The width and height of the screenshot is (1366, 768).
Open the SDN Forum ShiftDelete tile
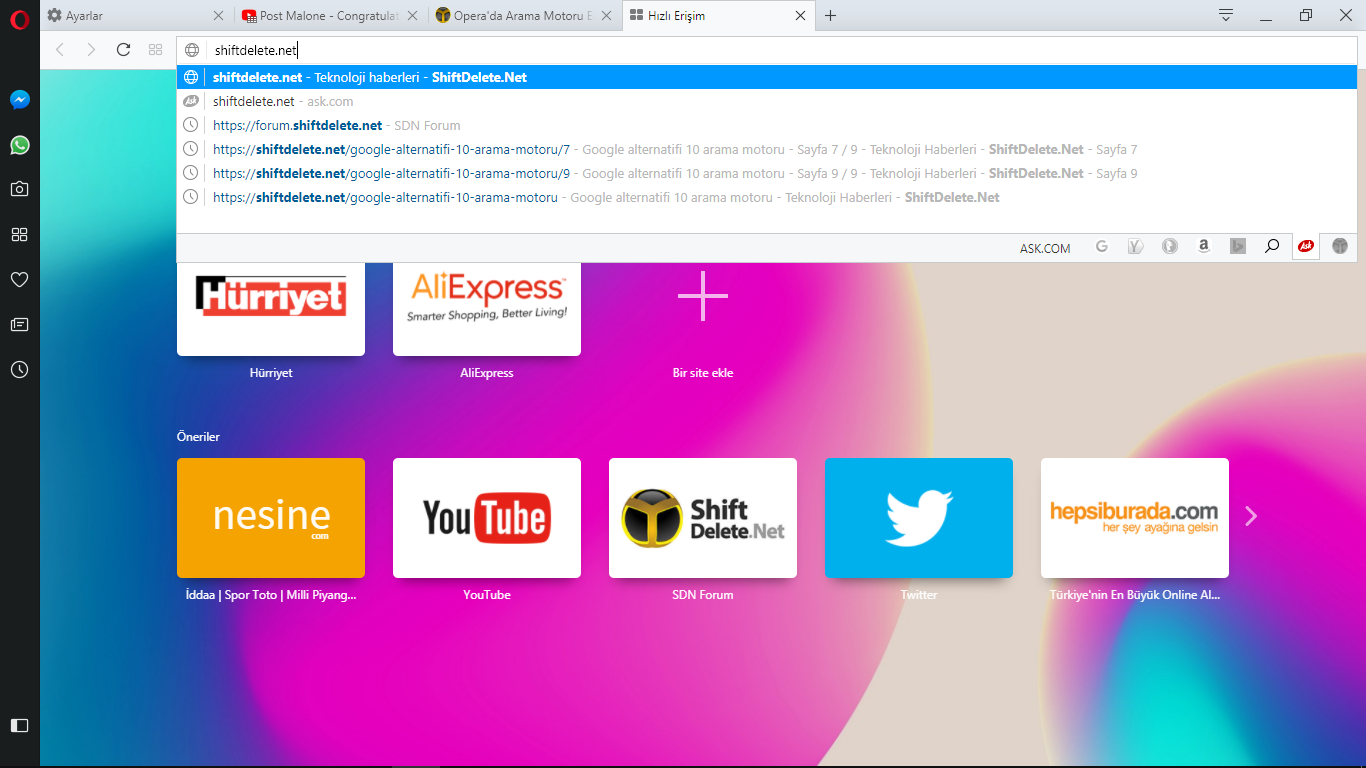[703, 518]
